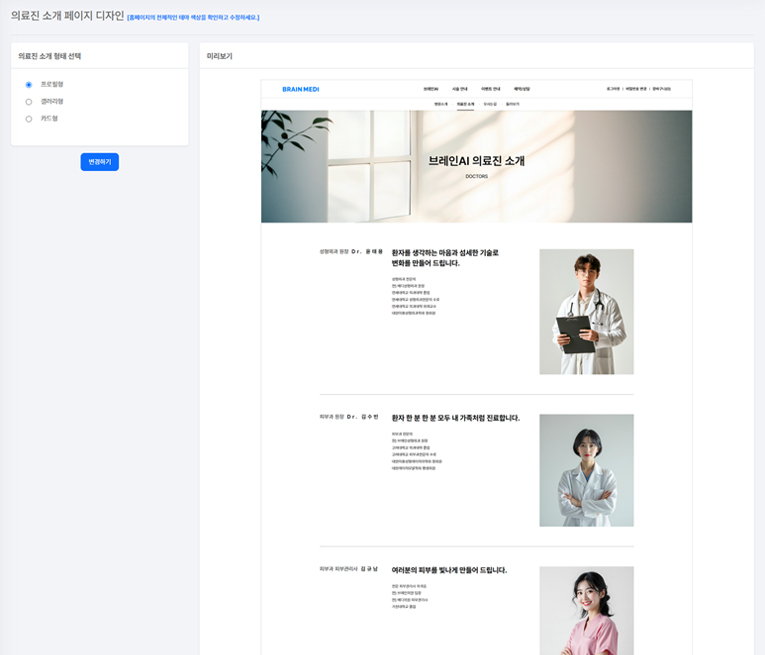Screen dimensions: 765x655
Task: Click the 예약상담 menu item
Action: (521, 89)
